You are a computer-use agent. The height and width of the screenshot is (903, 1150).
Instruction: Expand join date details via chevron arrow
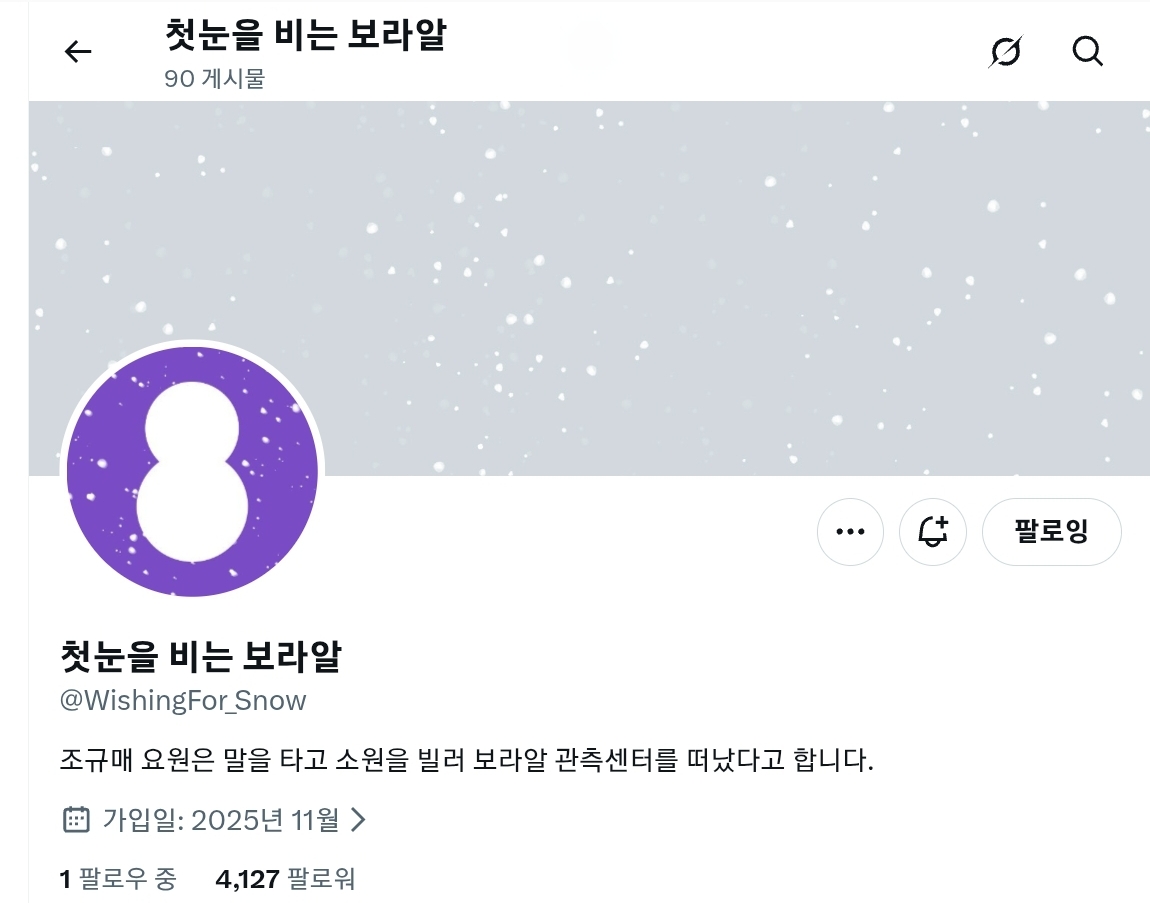point(358,819)
